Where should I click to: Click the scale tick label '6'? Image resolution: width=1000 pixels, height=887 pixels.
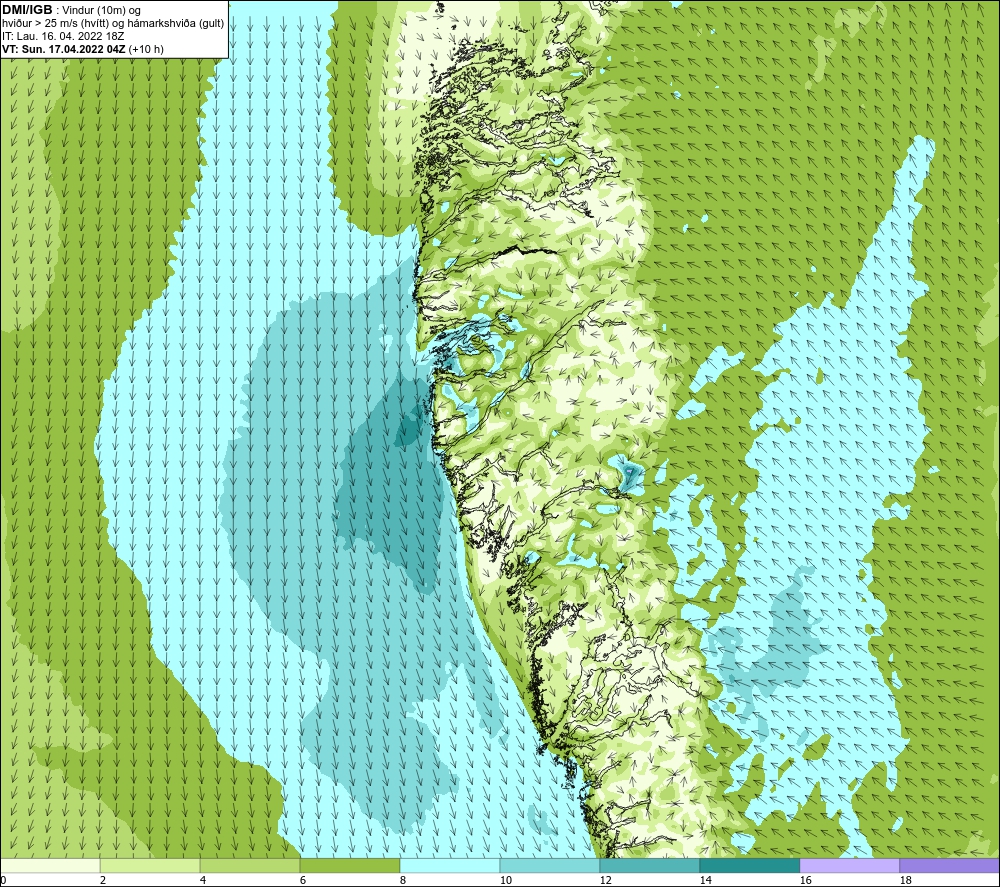(x=303, y=881)
